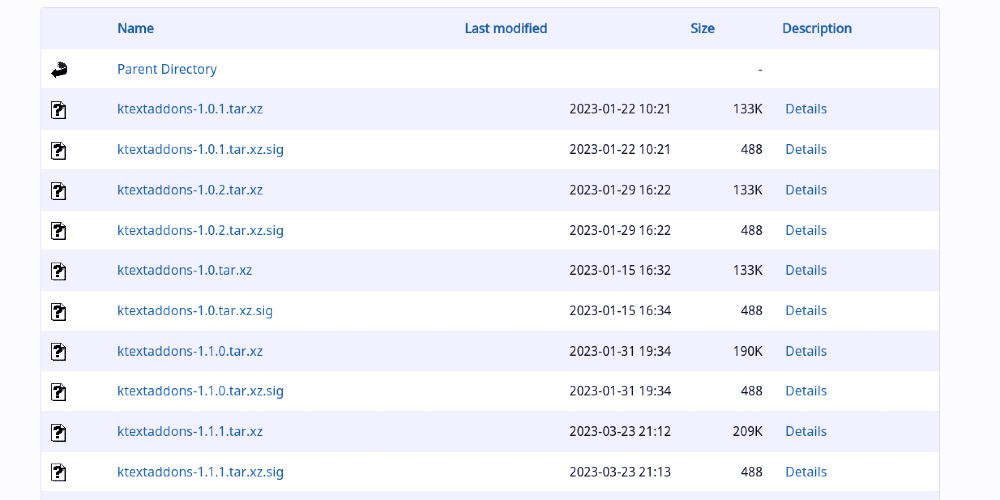Download ktextaddons-1.0.tar.xz.sig signature file
The width and height of the screenshot is (1000, 500).
194,311
